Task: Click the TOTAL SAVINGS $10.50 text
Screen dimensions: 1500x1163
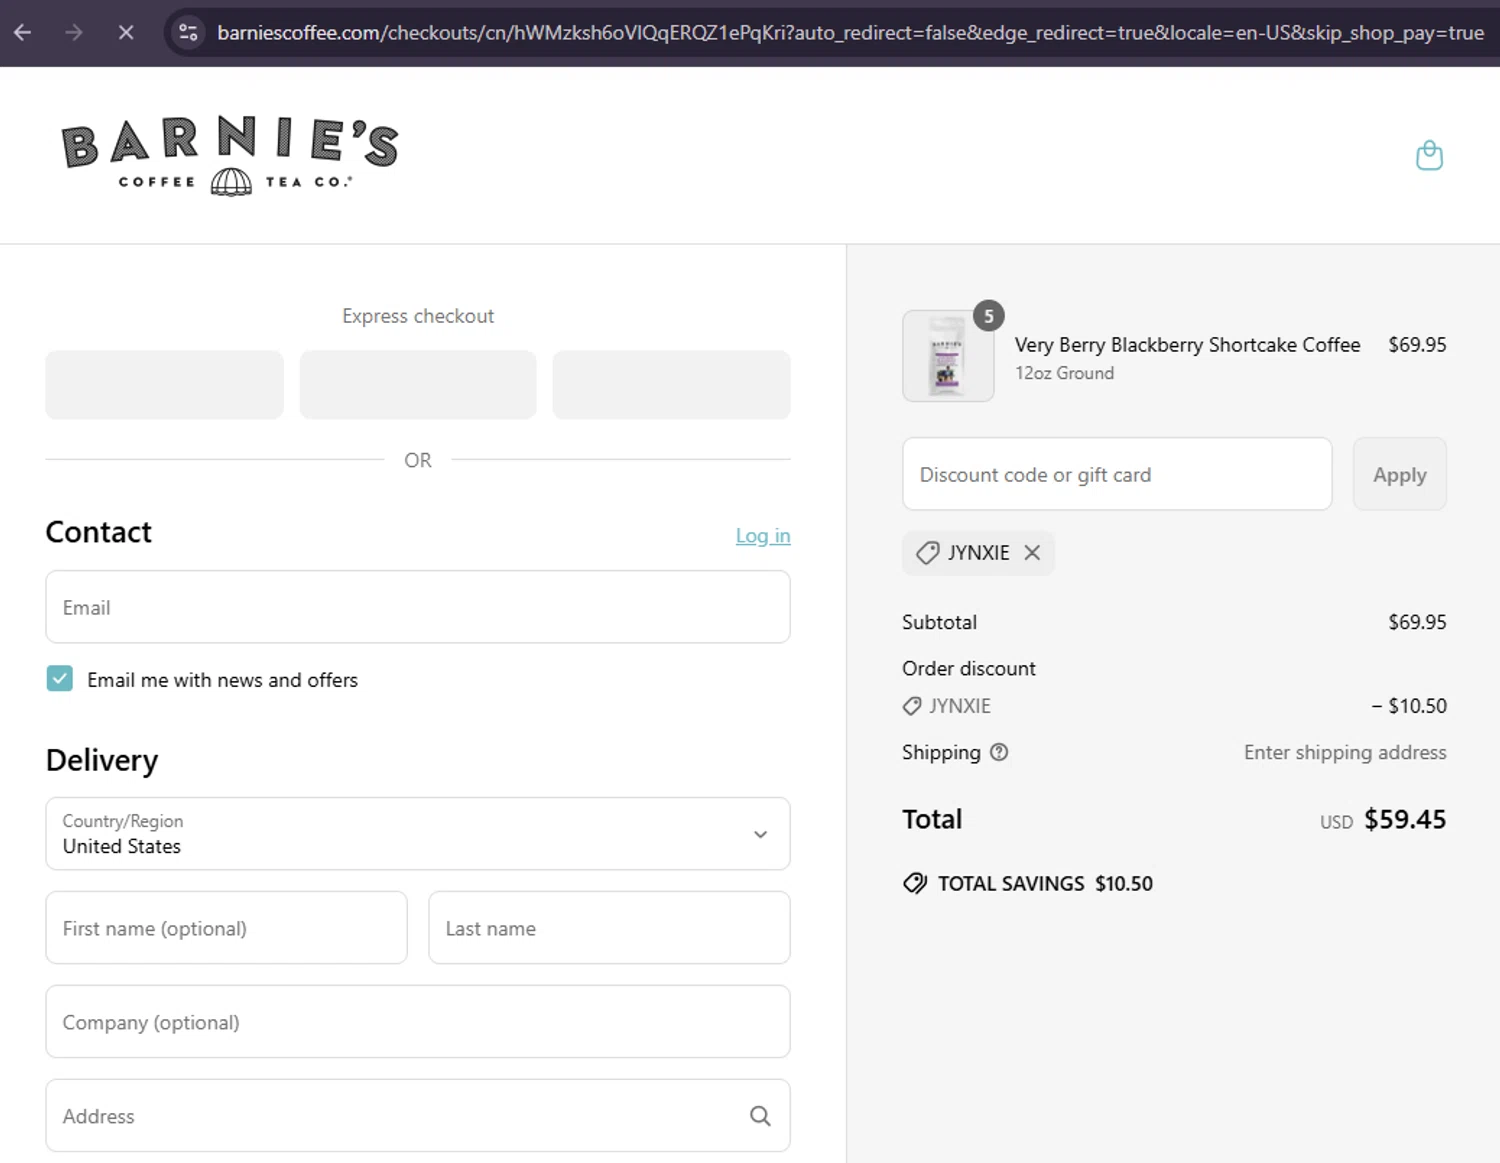Action: pos(1045,883)
